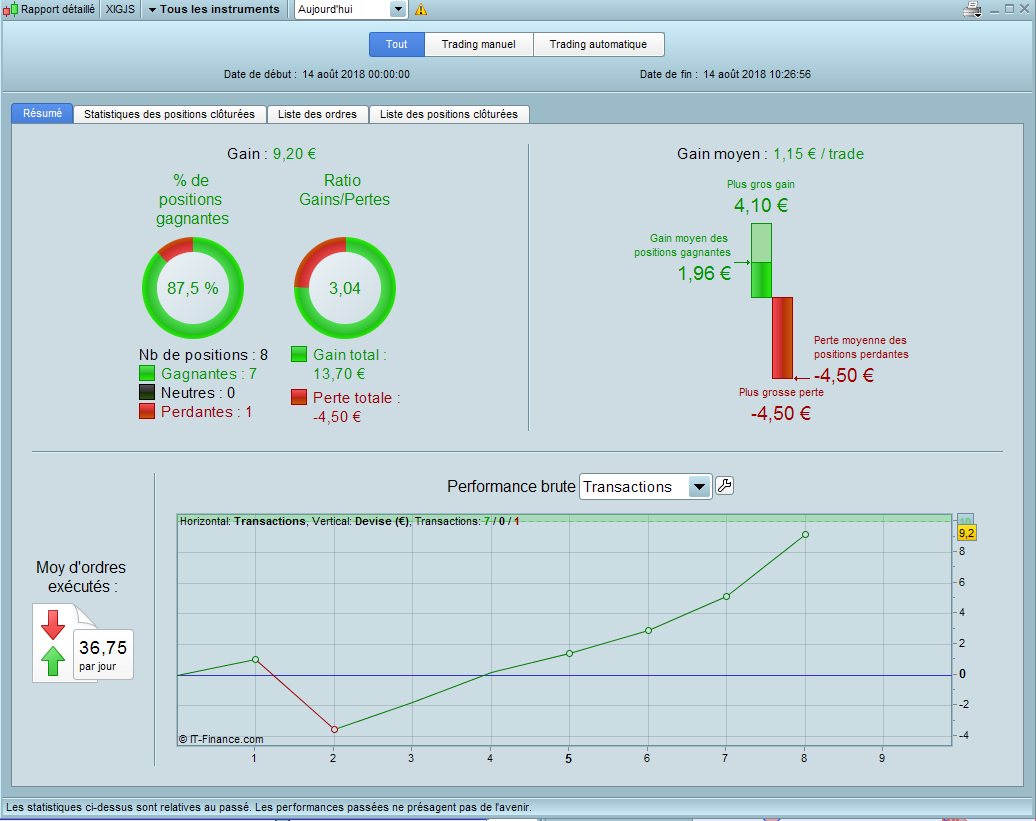Click the chart point at transaction 2
The image size is (1036, 821).
tap(334, 729)
